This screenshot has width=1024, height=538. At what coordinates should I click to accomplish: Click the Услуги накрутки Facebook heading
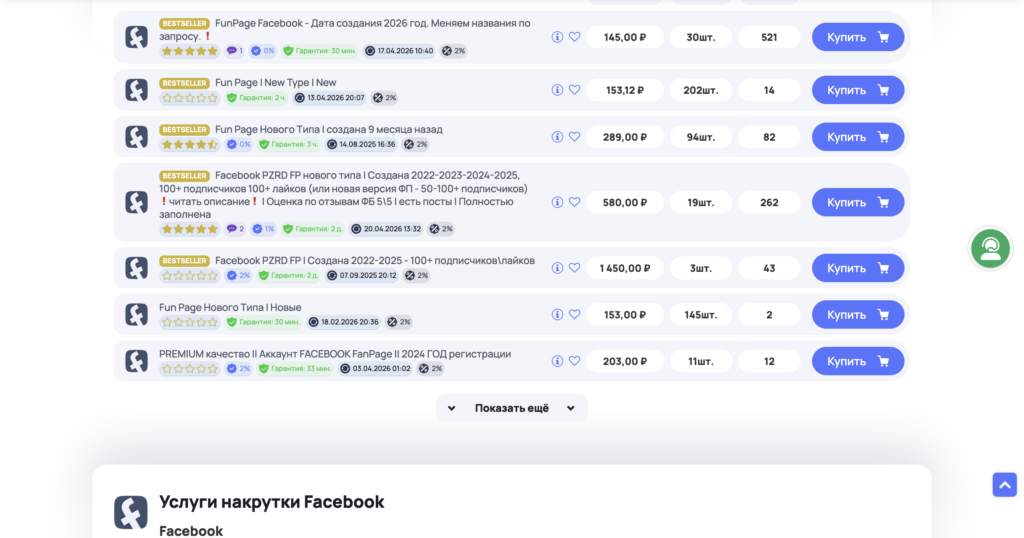272,502
